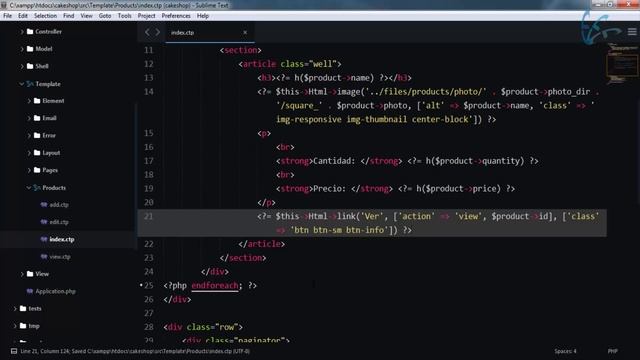The width and height of the screenshot is (640, 360).
Task: Open the Project menu
Action: [147, 16]
